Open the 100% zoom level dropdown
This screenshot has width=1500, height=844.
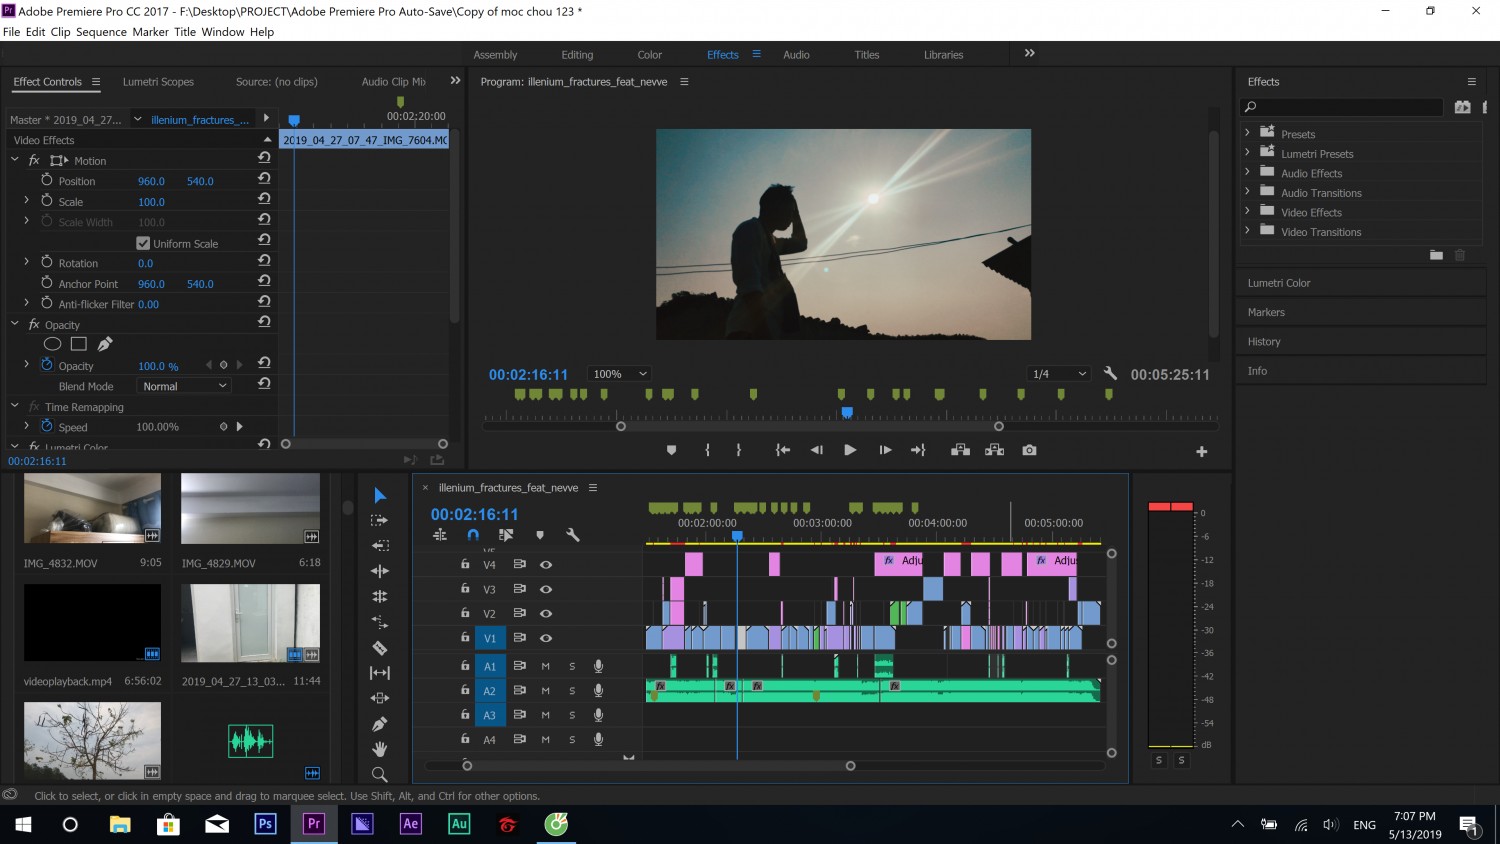pos(620,374)
